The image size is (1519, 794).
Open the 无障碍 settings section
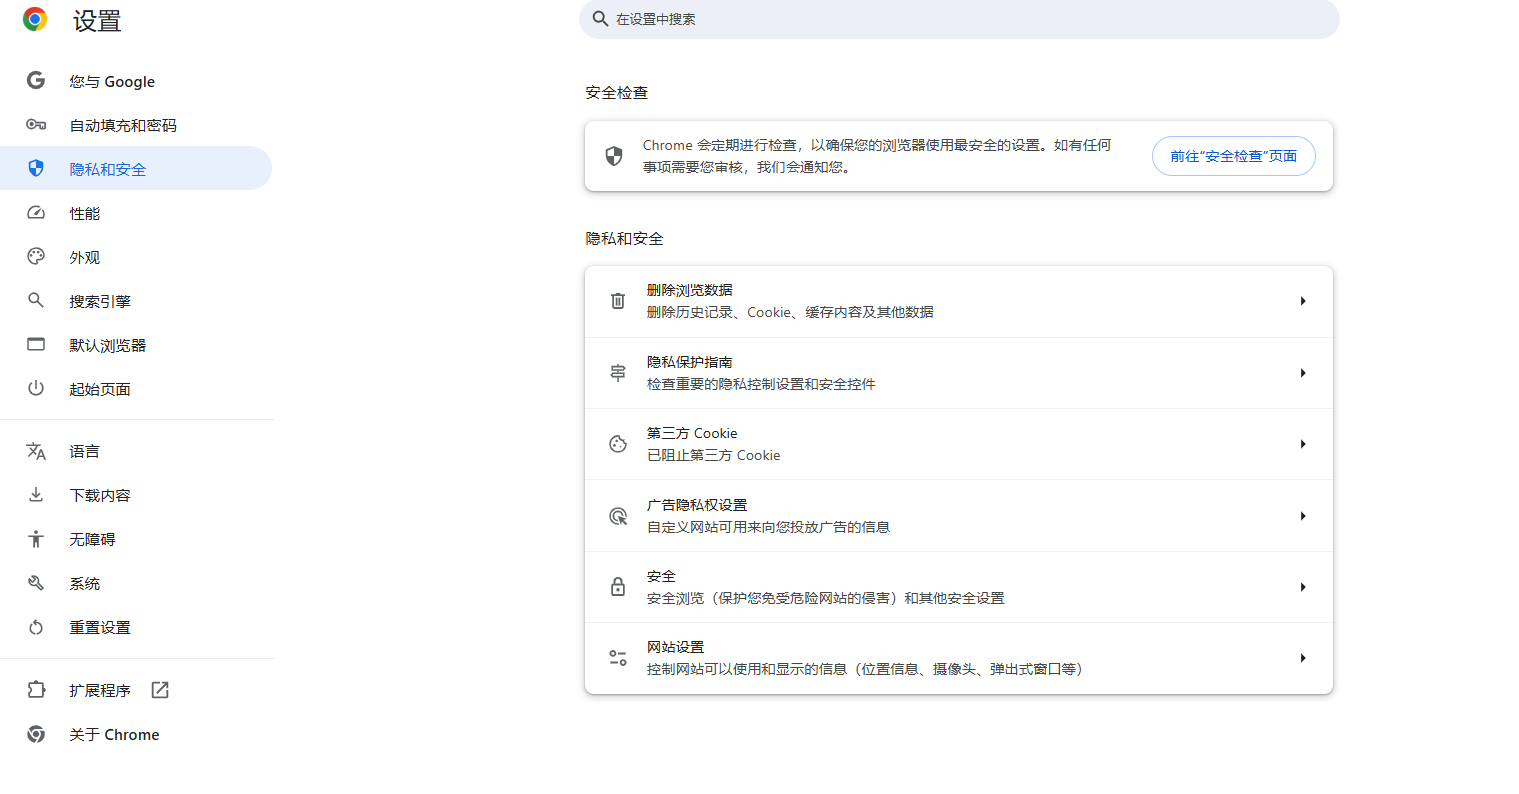point(136,539)
